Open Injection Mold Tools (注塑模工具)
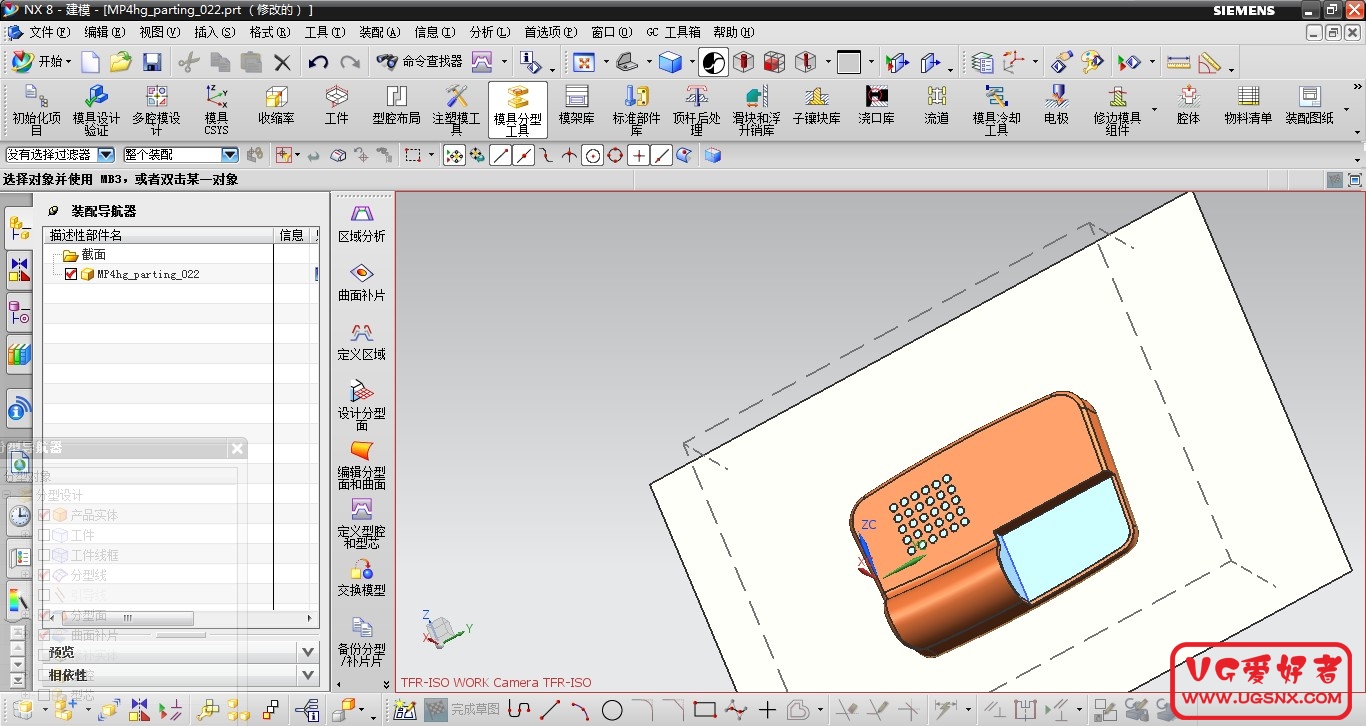 tap(456, 110)
